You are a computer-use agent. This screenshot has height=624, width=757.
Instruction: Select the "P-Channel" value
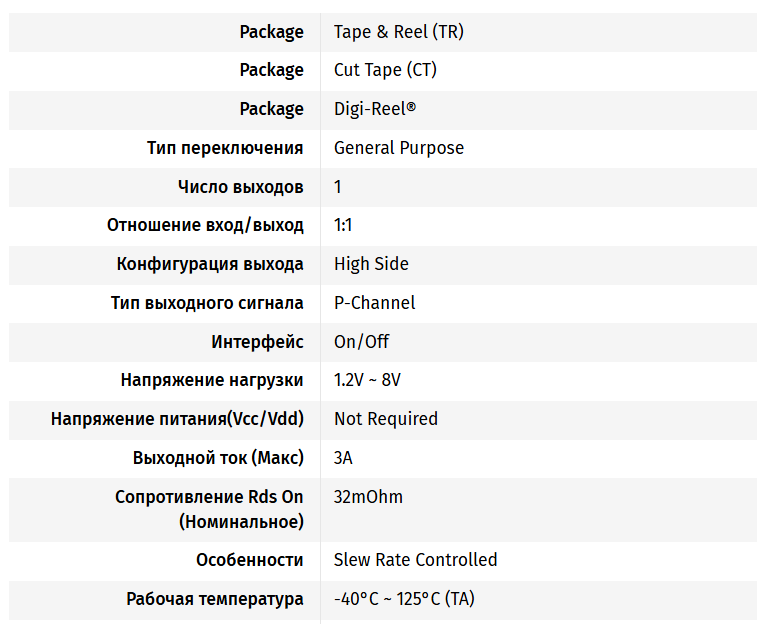pyautogui.click(x=374, y=303)
